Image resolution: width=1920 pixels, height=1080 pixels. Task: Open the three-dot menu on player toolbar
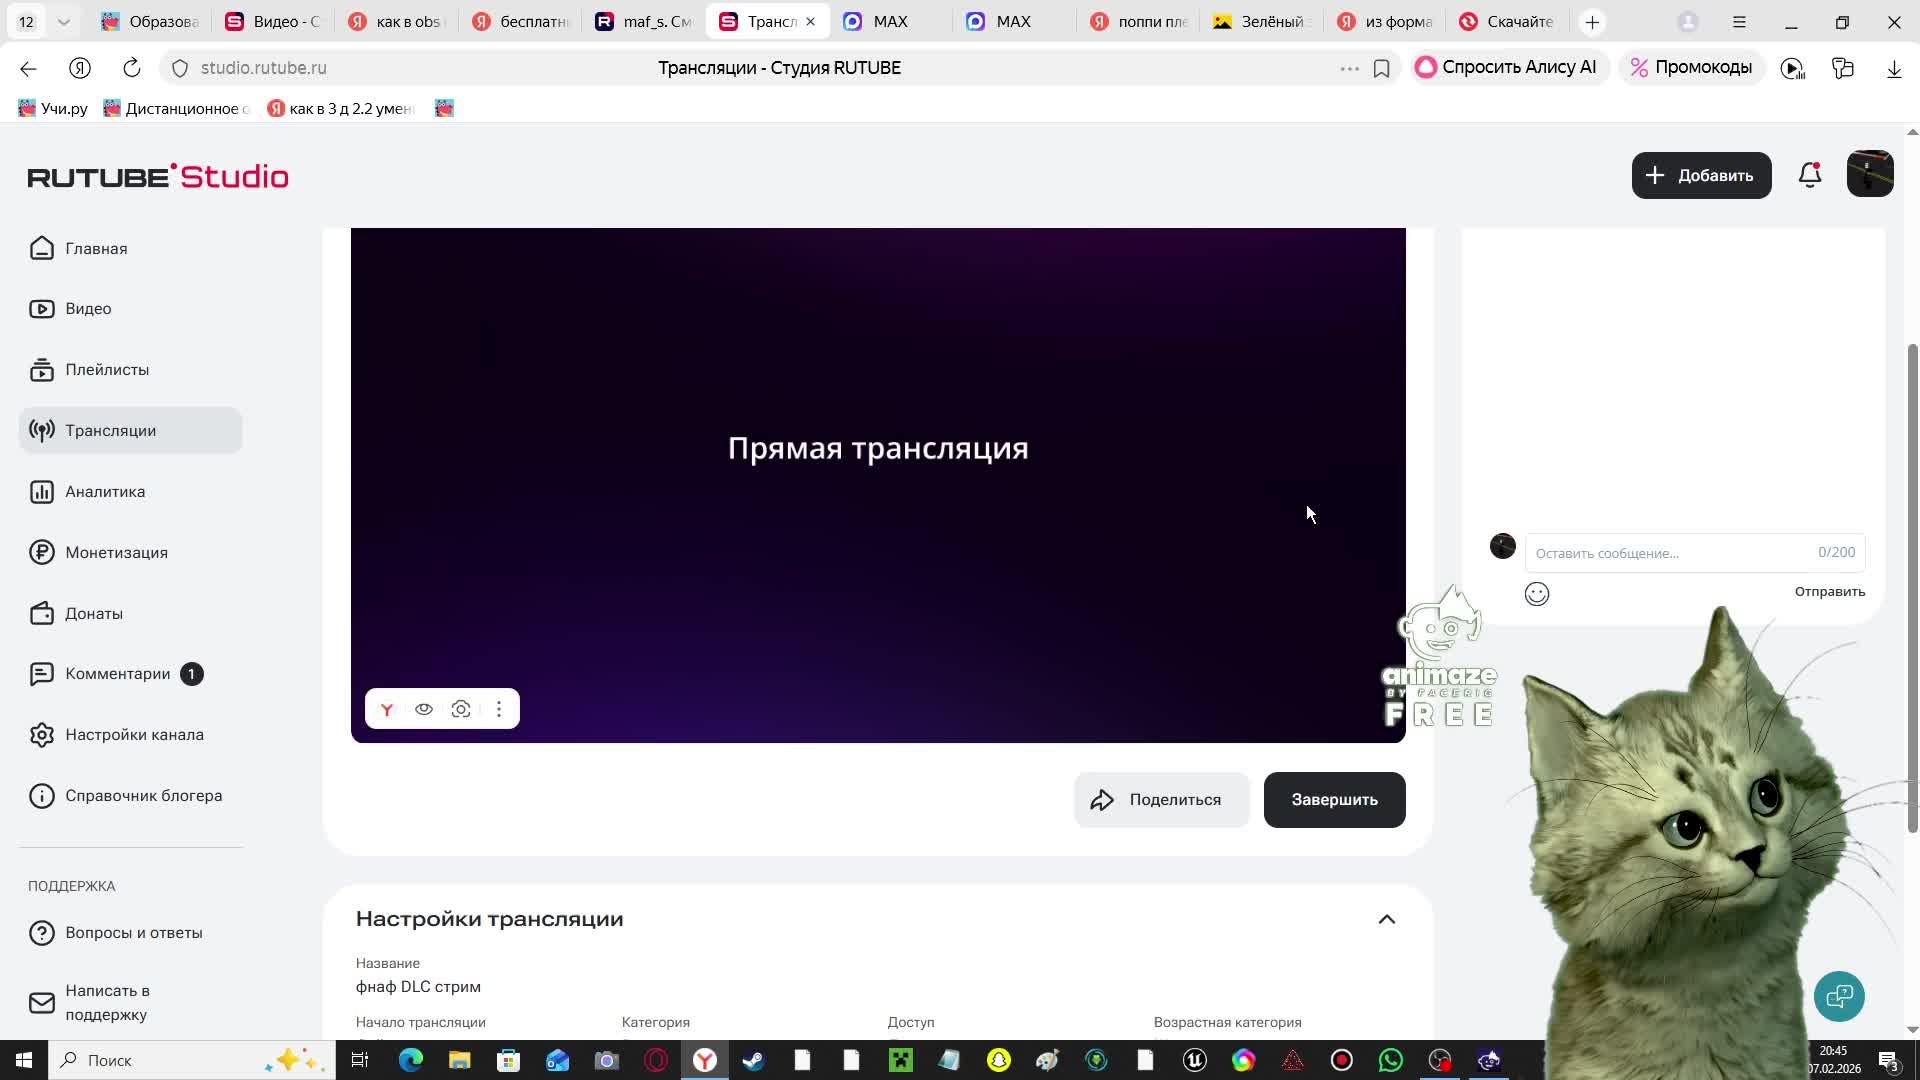(x=499, y=709)
